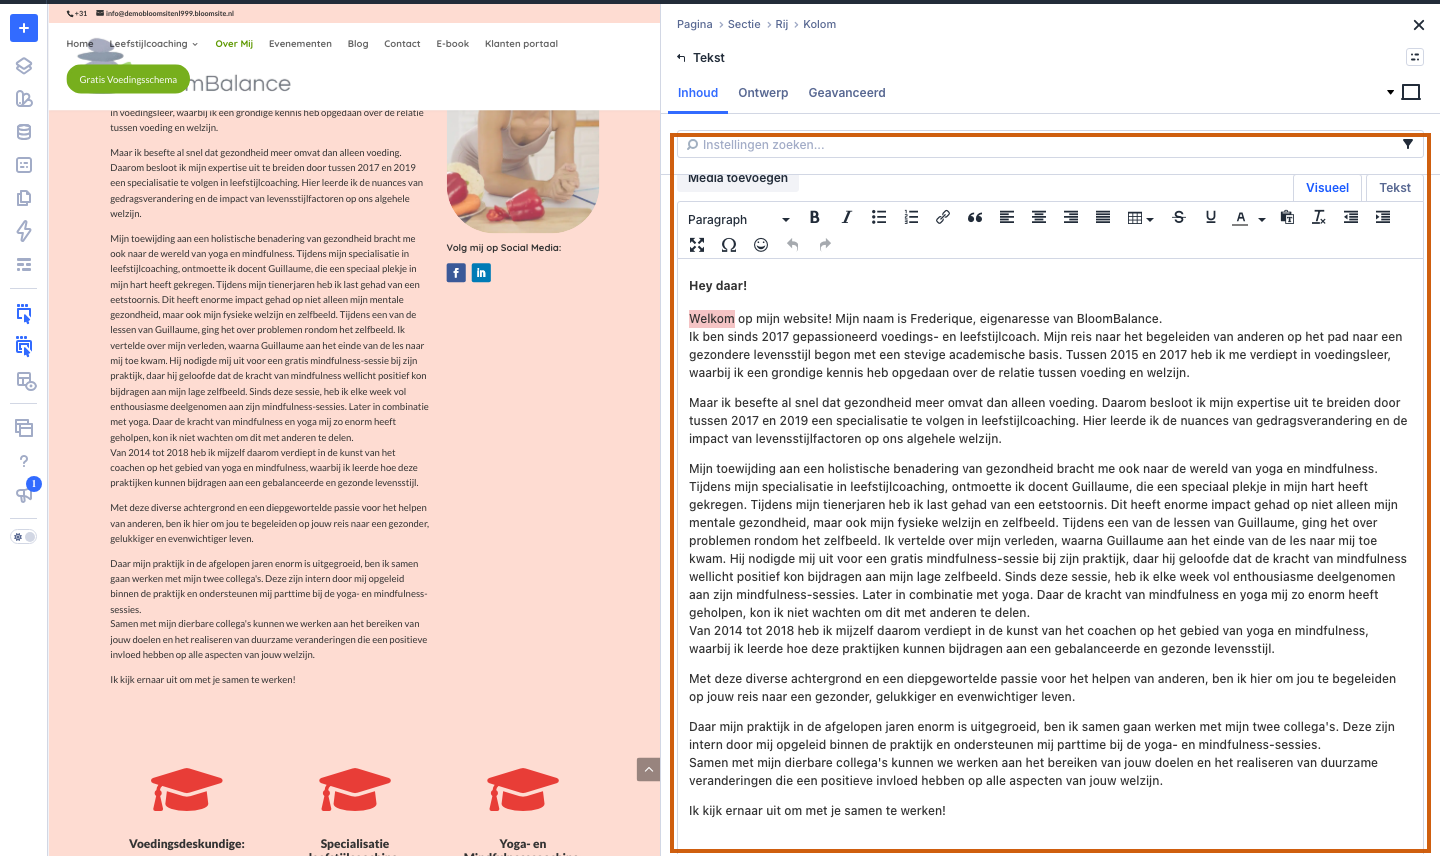Open the Paragraph format dropdown
Screen dimensions: 1440x856
[739, 219]
